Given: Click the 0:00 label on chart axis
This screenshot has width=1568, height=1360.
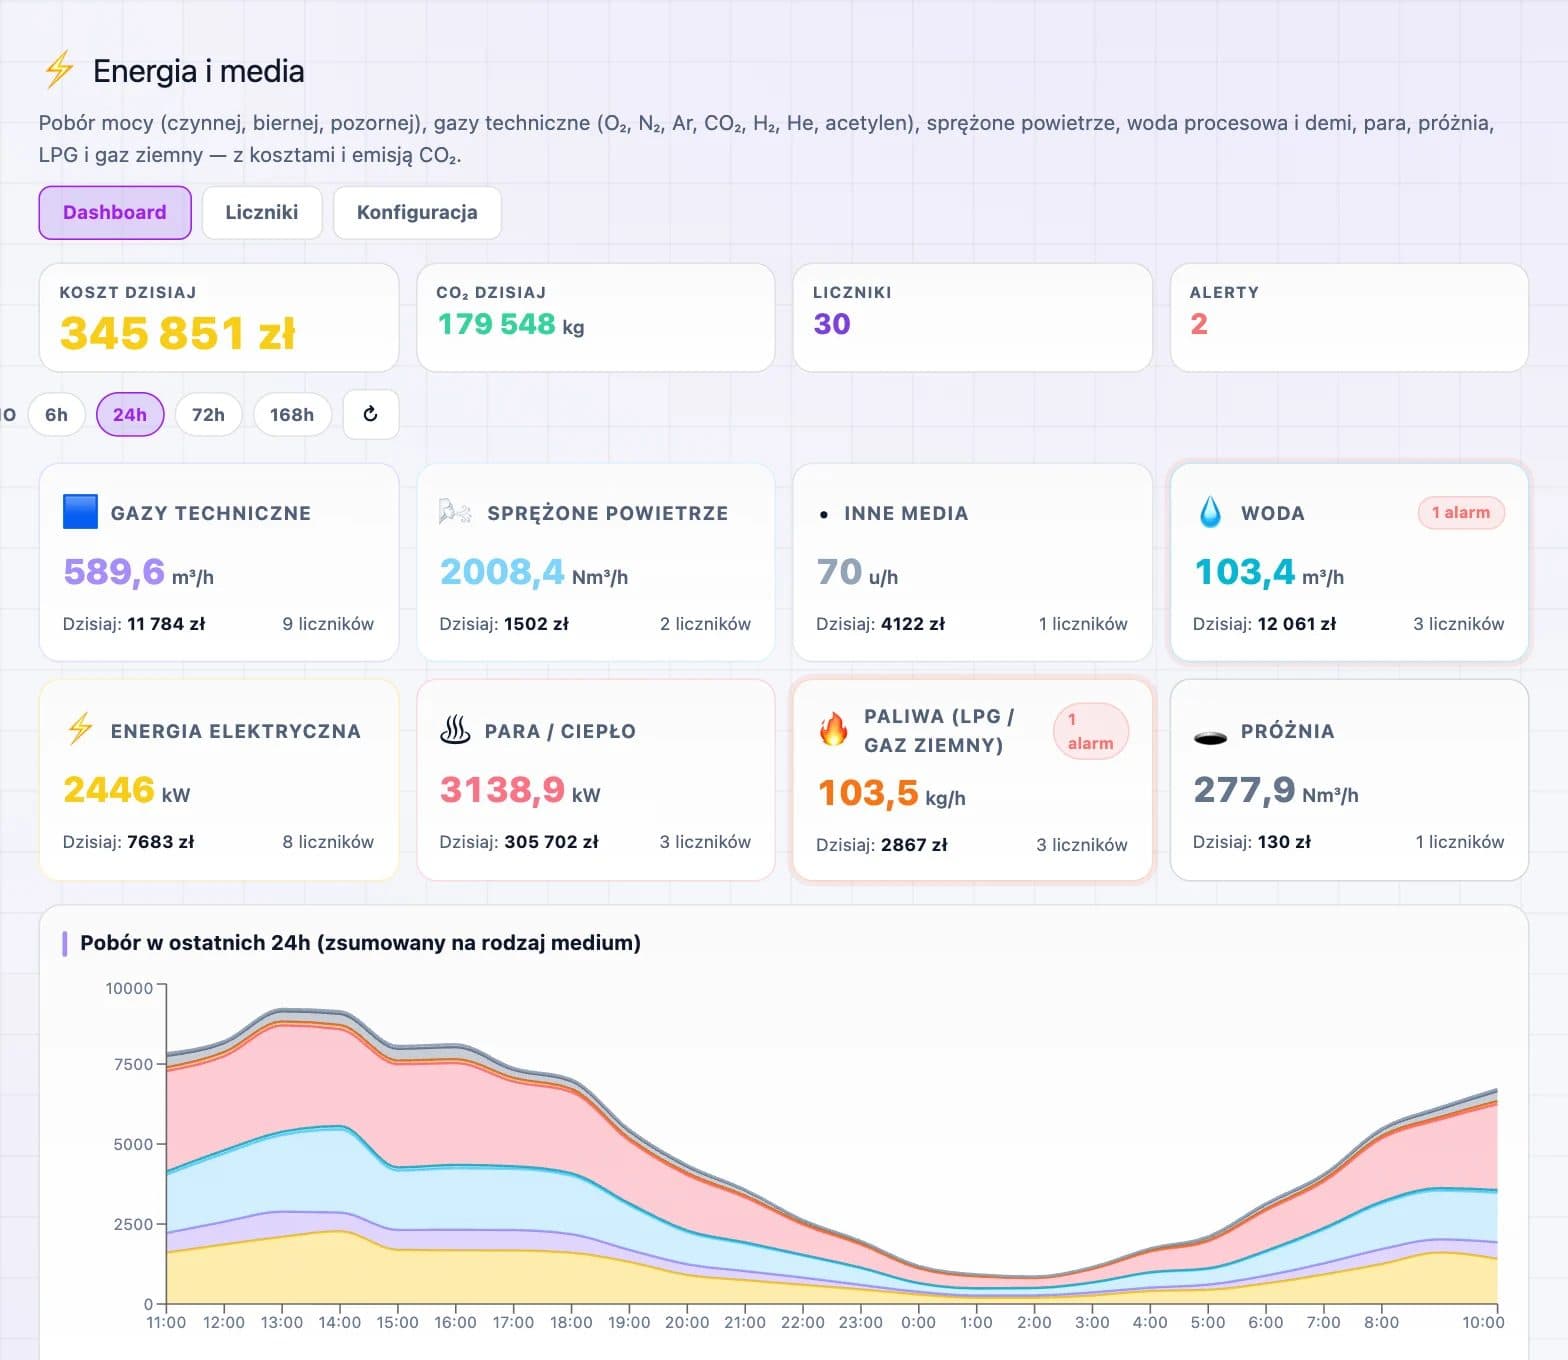Looking at the screenshot, I should pos(918,1322).
